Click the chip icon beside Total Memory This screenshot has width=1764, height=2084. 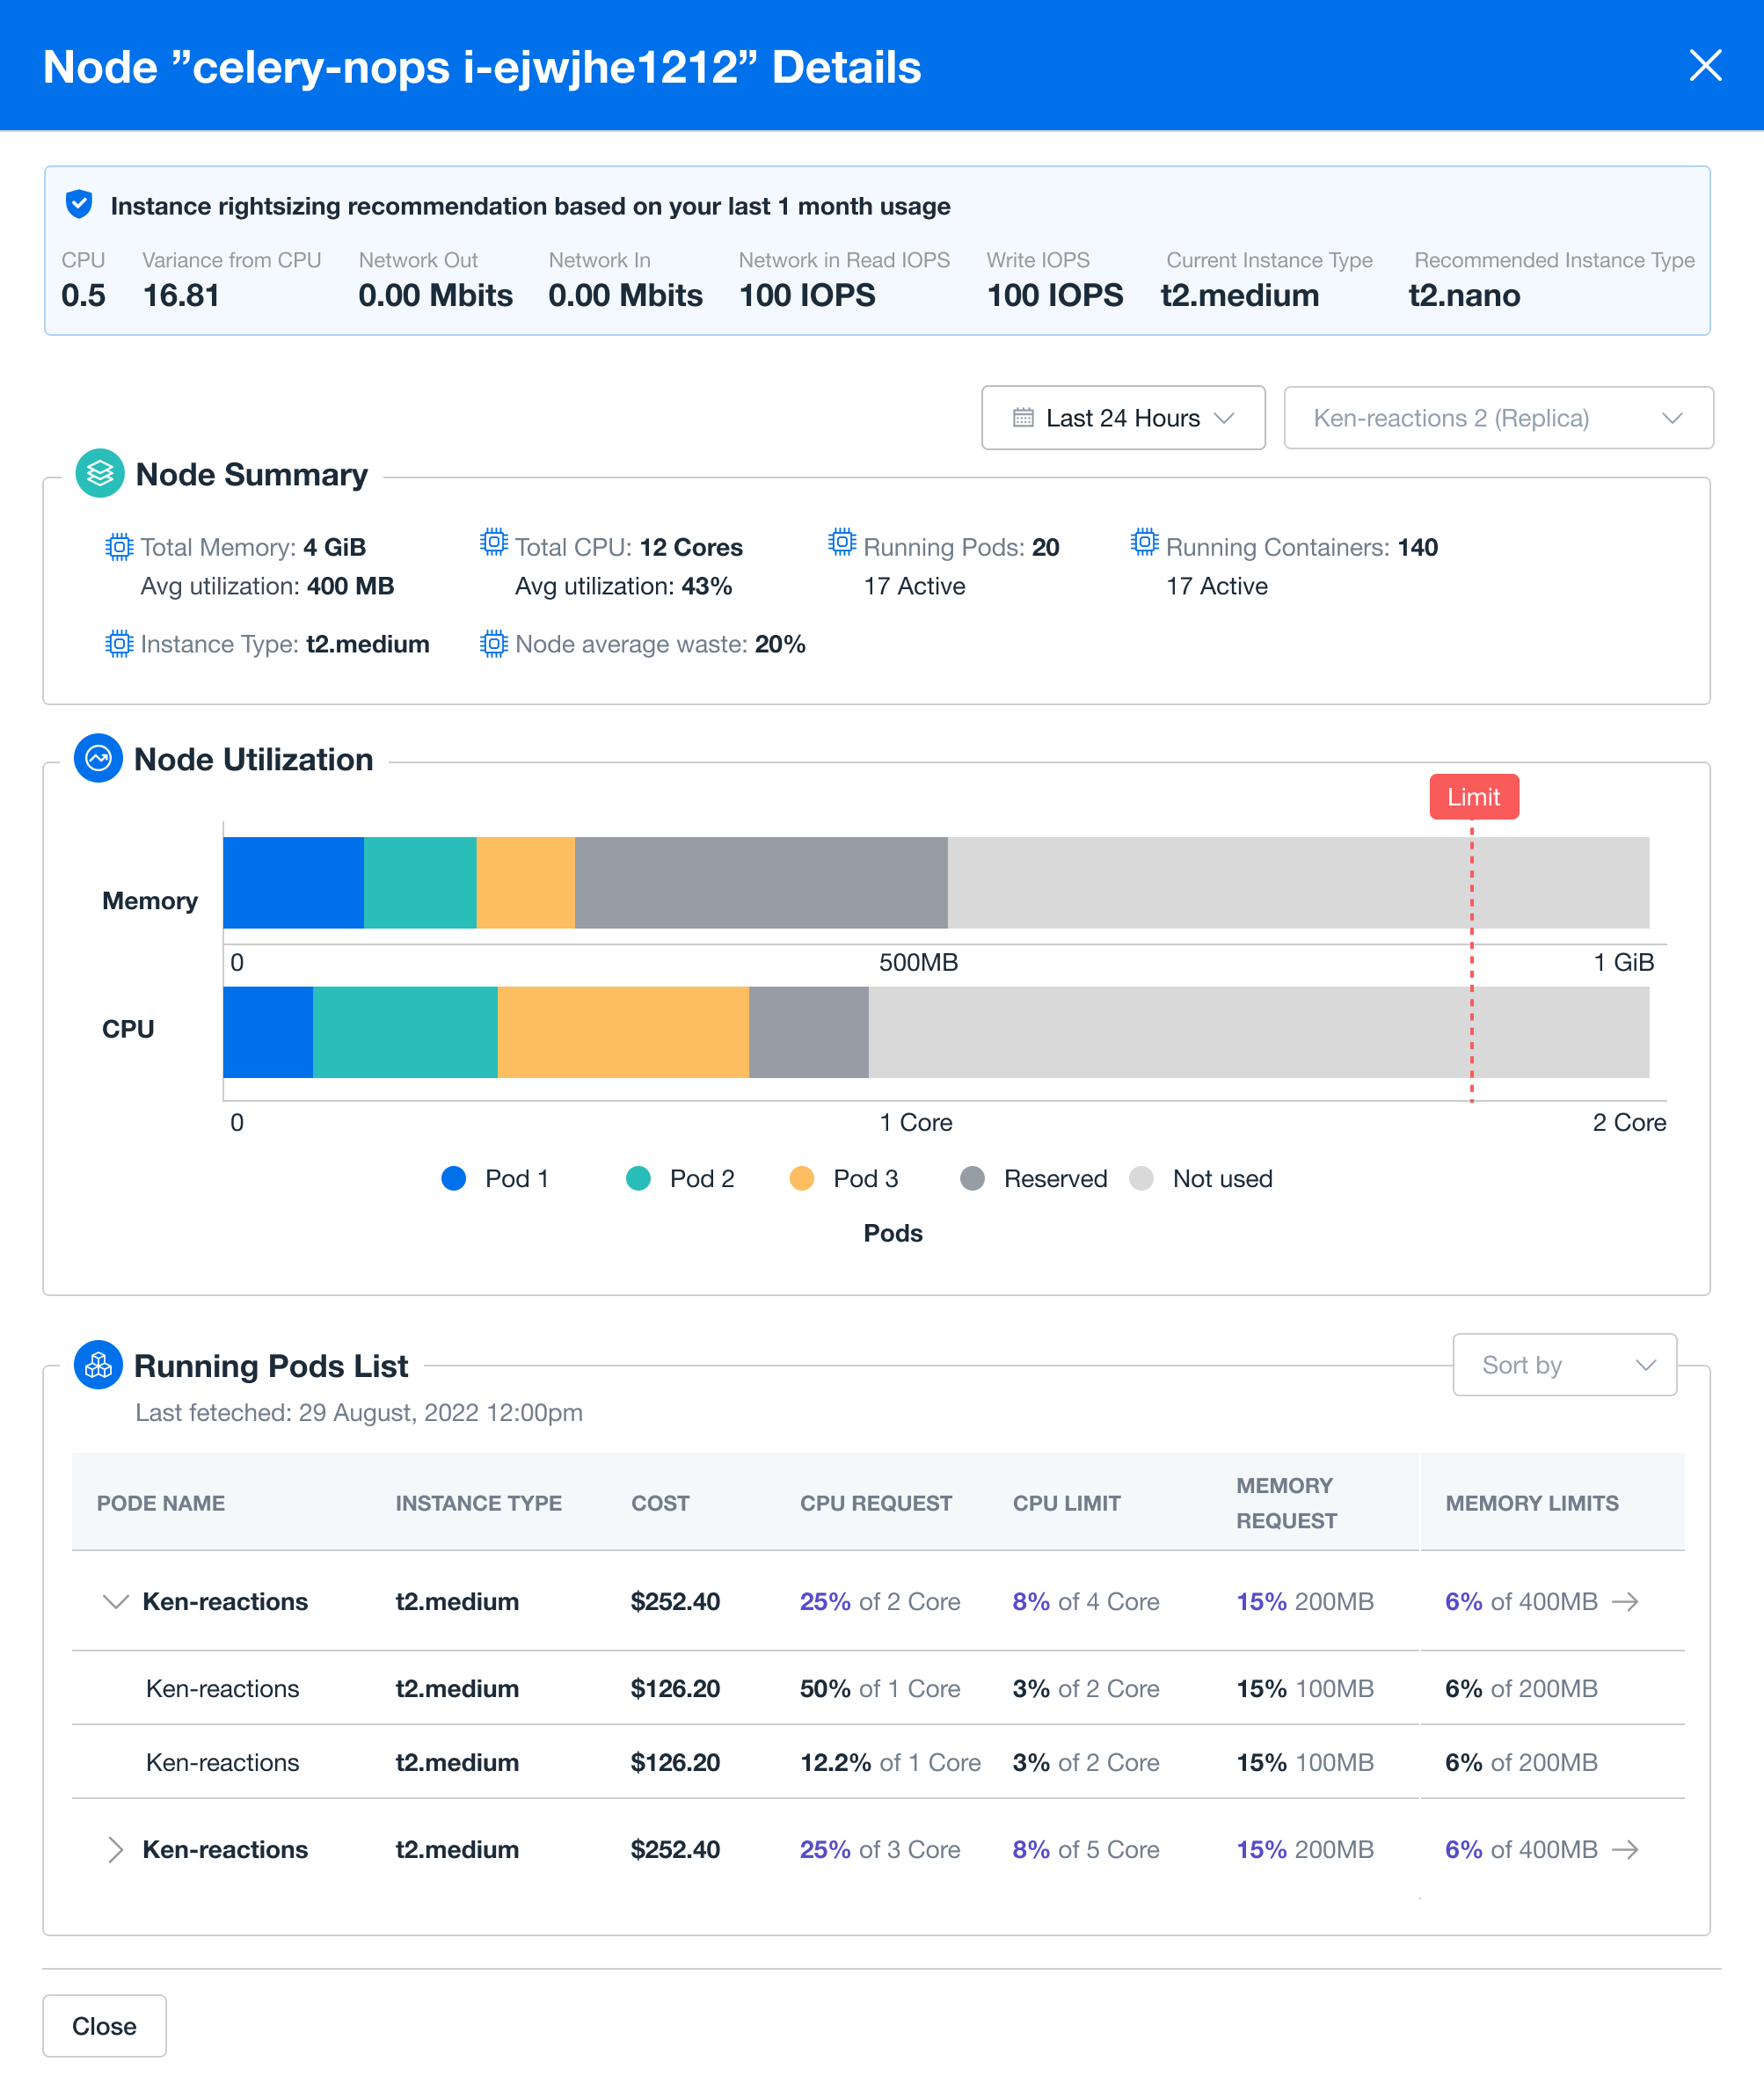pyautogui.click(x=119, y=547)
